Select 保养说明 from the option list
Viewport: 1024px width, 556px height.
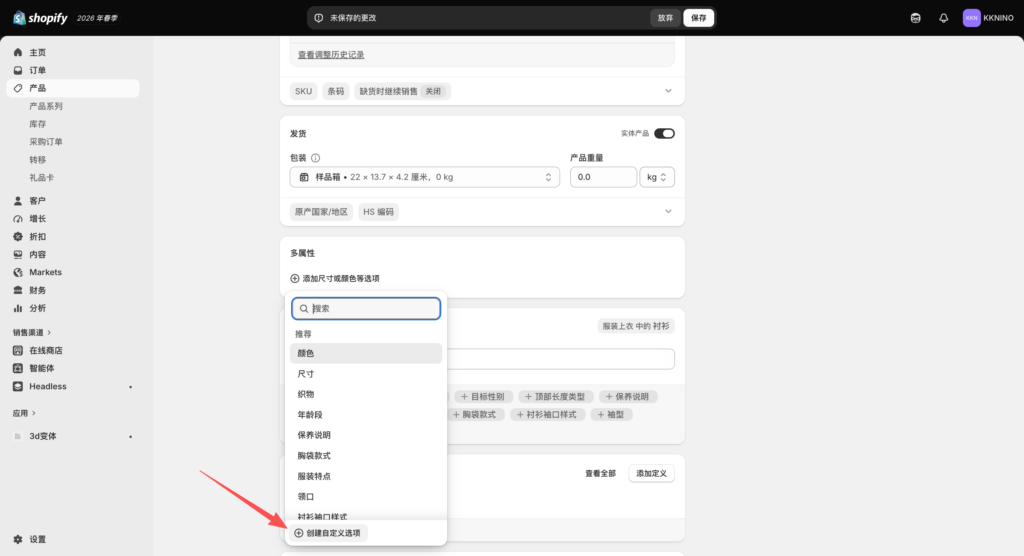[x=366, y=435]
